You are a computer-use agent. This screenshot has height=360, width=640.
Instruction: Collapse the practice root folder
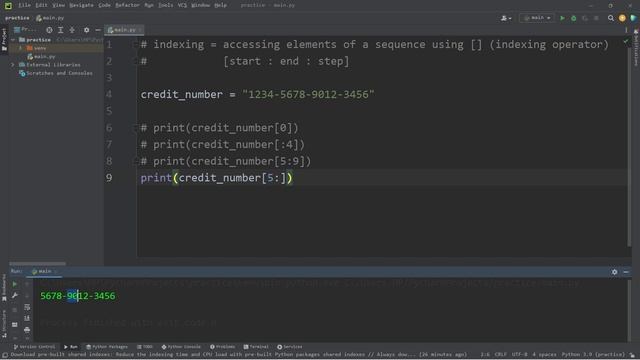[x=13, y=40]
